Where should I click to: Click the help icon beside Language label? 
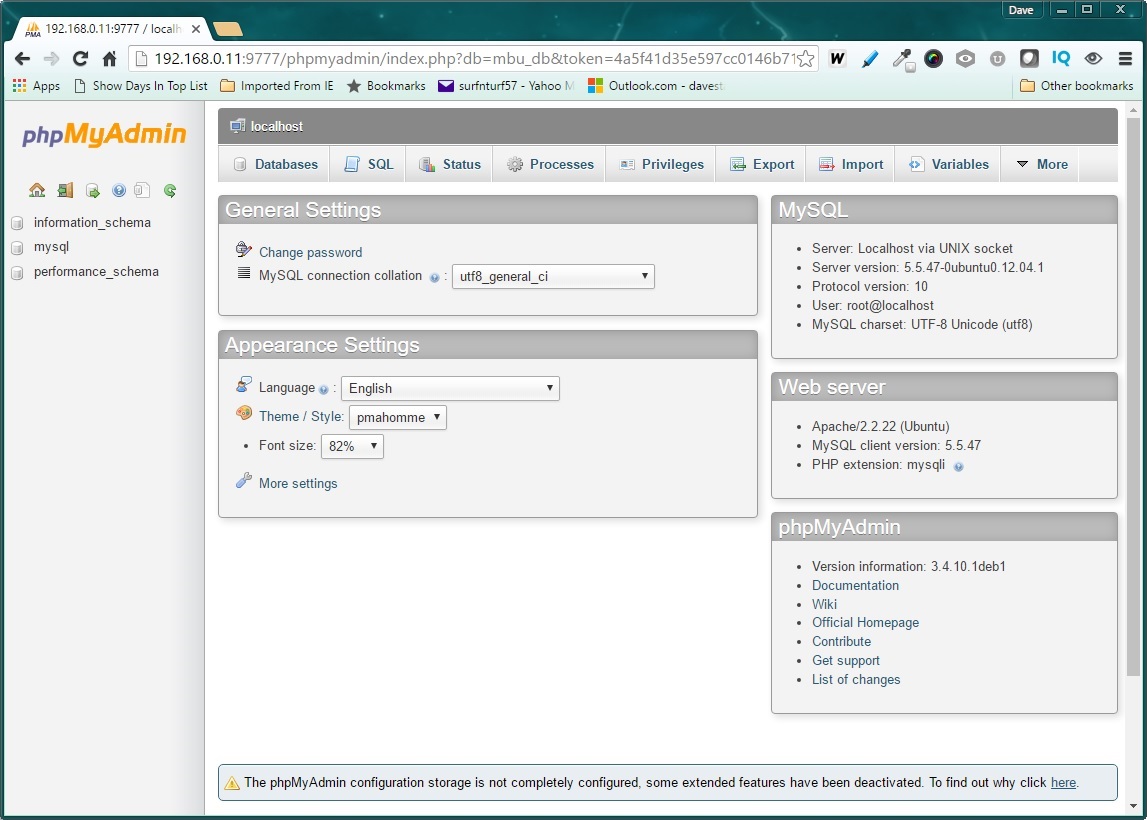click(x=323, y=390)
